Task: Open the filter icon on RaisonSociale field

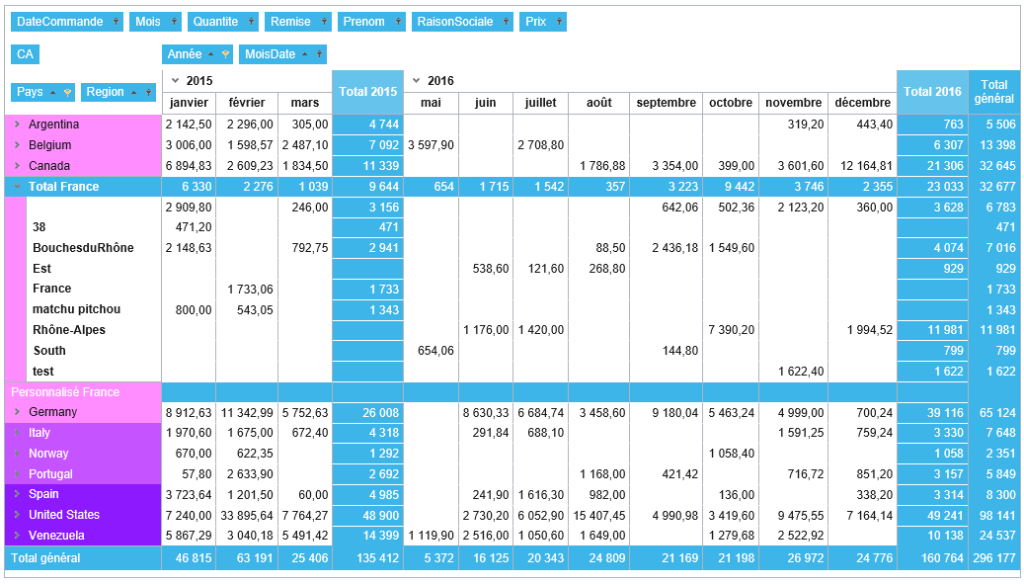Action: coord(506,22)
